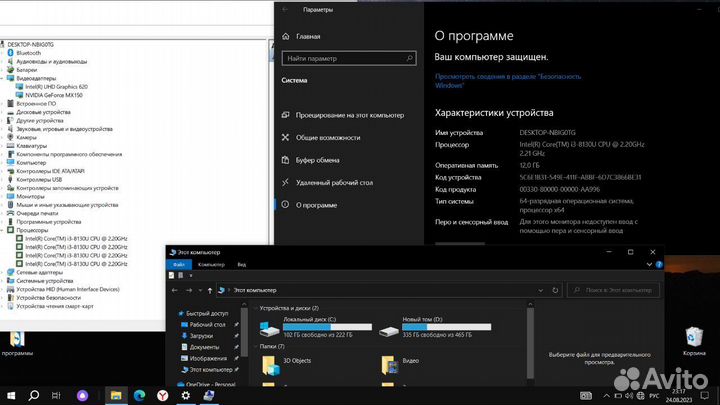The width and height of the screenshot is (720, 405).
Task: Open Удаленный рабочий стол icon
Action: pyautogui.click(x=286, y=182)
